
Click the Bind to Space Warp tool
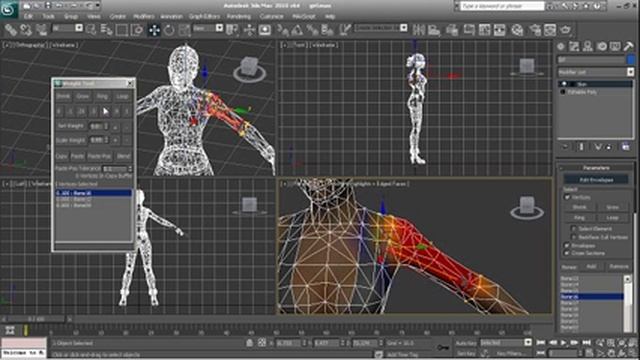tap(41, 29)
